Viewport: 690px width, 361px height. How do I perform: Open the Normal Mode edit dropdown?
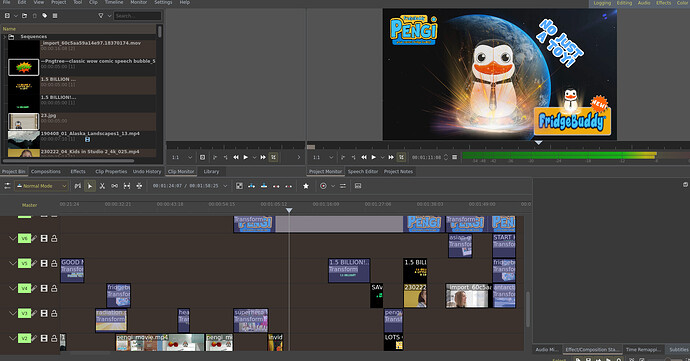coord(42,186)
